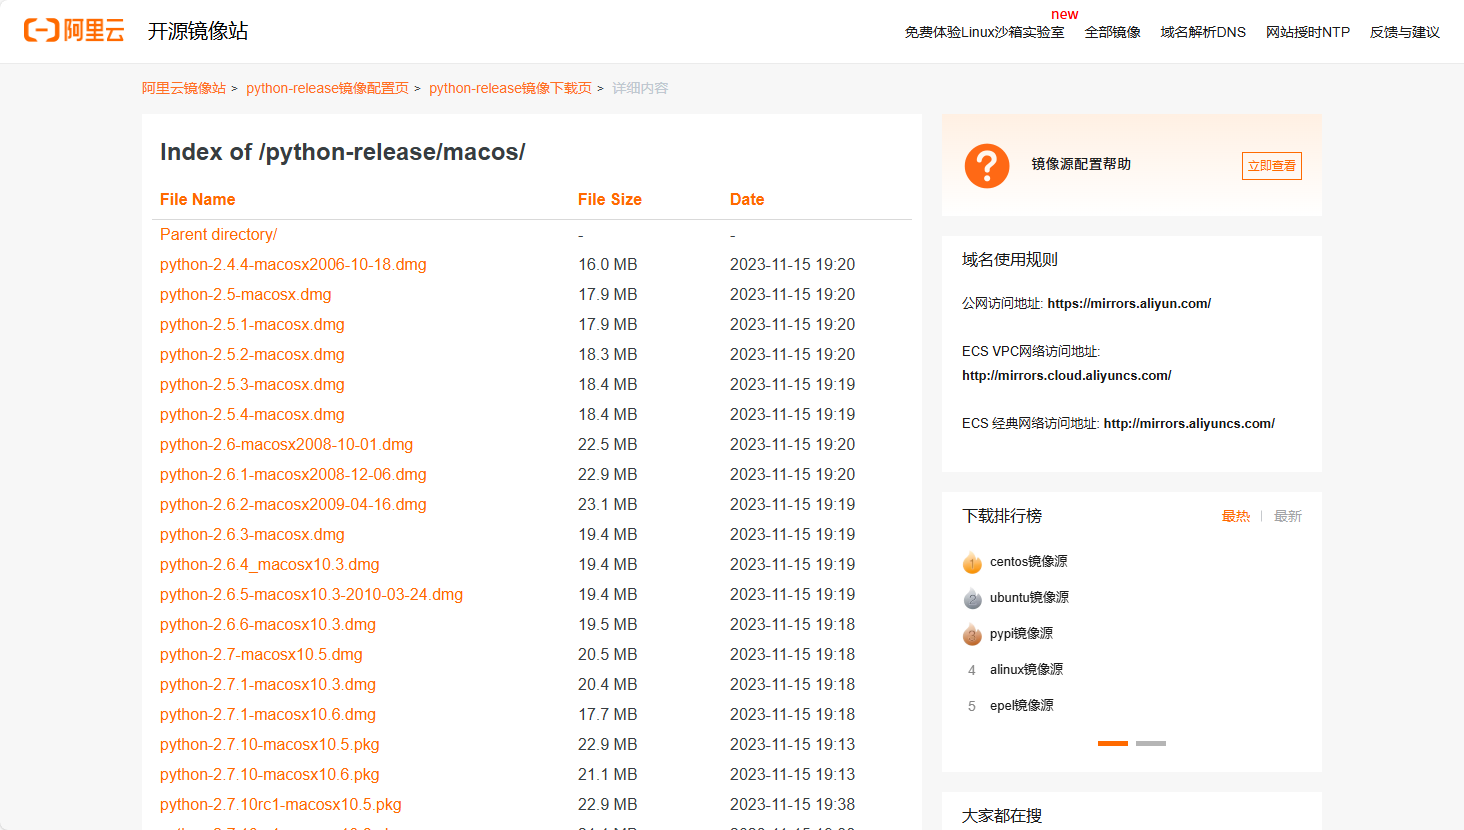This screenshot has height=830, width=1464.
Task: Download python-2.6.1-macosx2008-12-06.dmg
Action: [x=293, y=474]
